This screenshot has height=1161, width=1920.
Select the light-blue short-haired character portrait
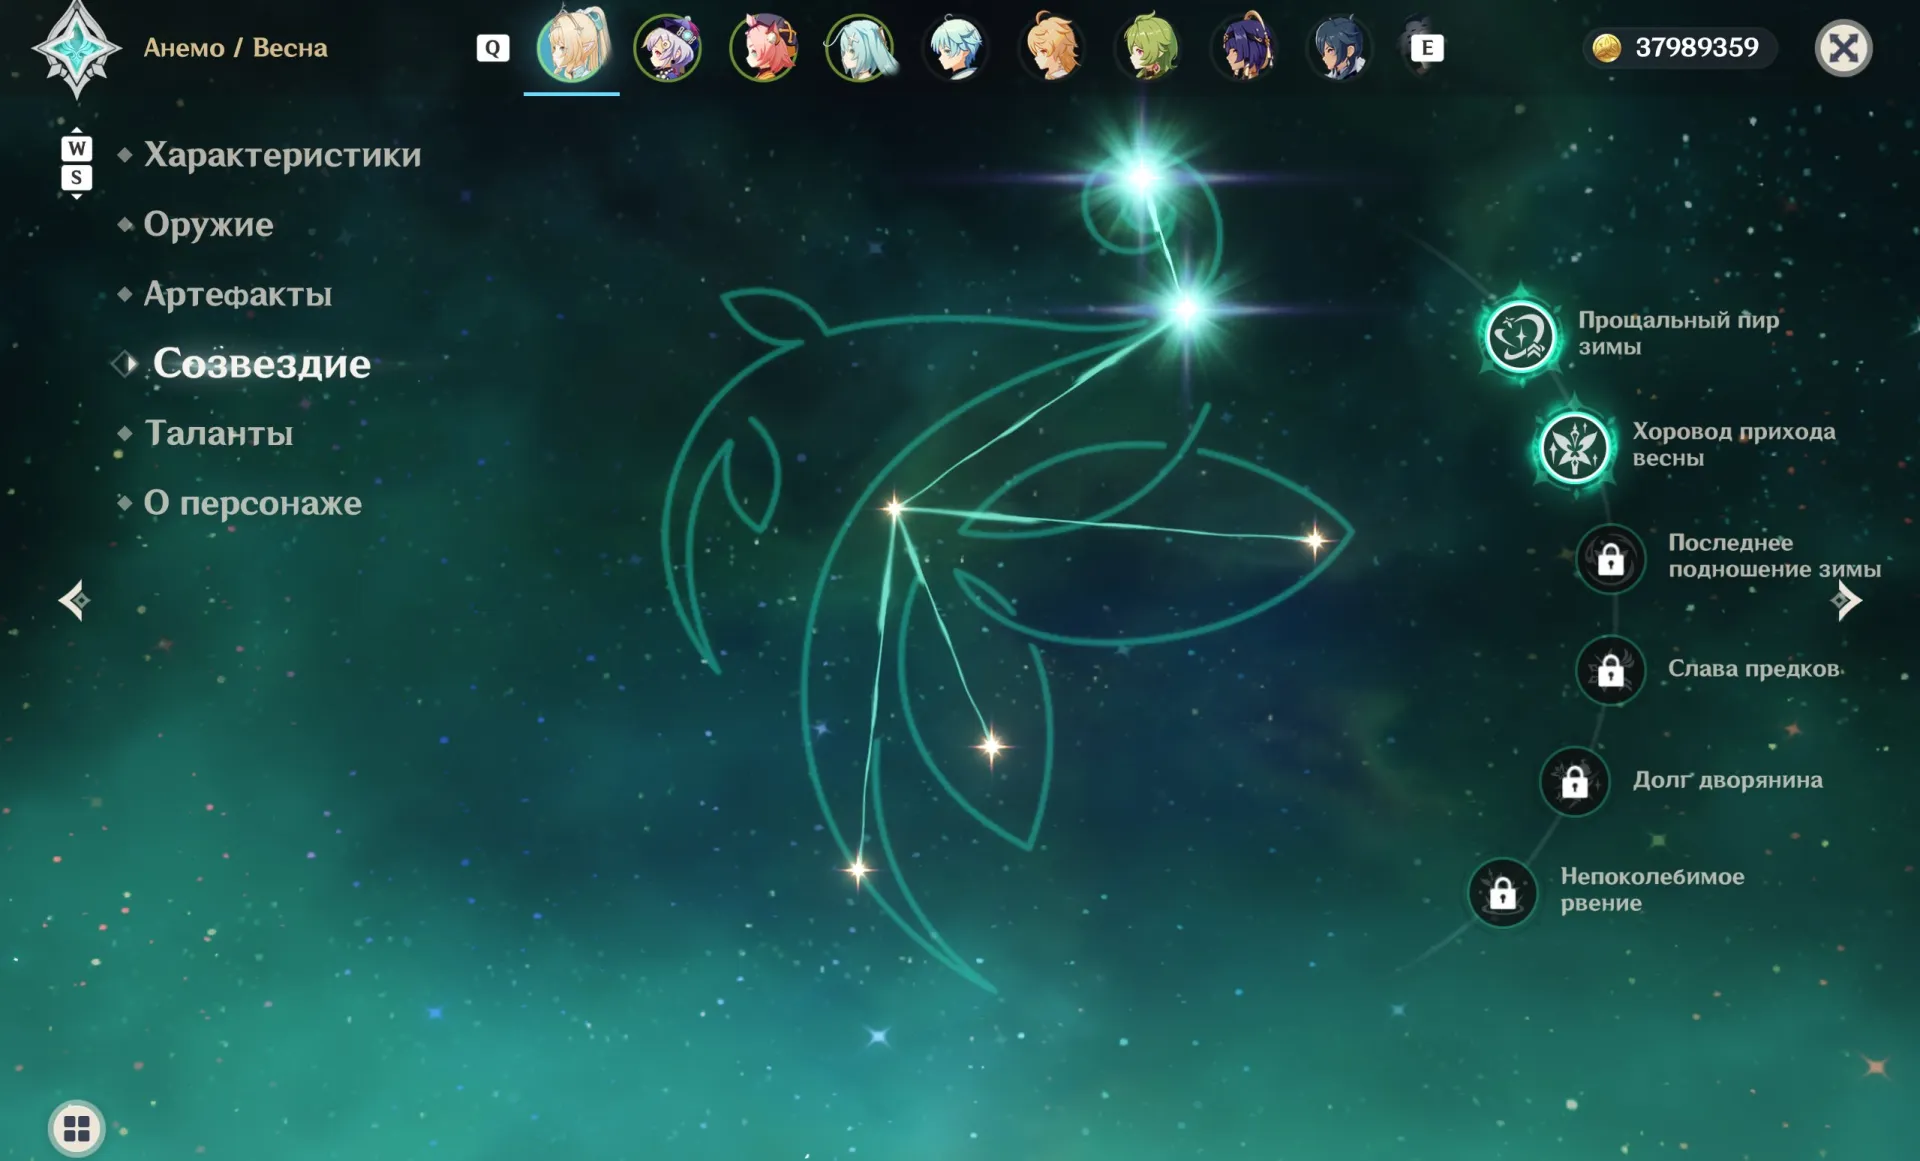pos(956,46)
